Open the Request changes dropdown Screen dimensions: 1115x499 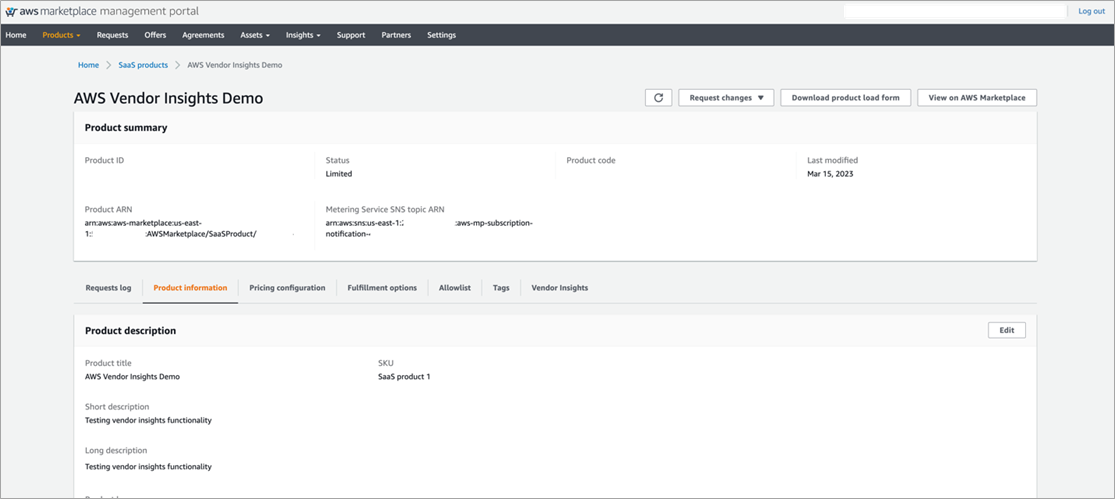coord(726,98)
